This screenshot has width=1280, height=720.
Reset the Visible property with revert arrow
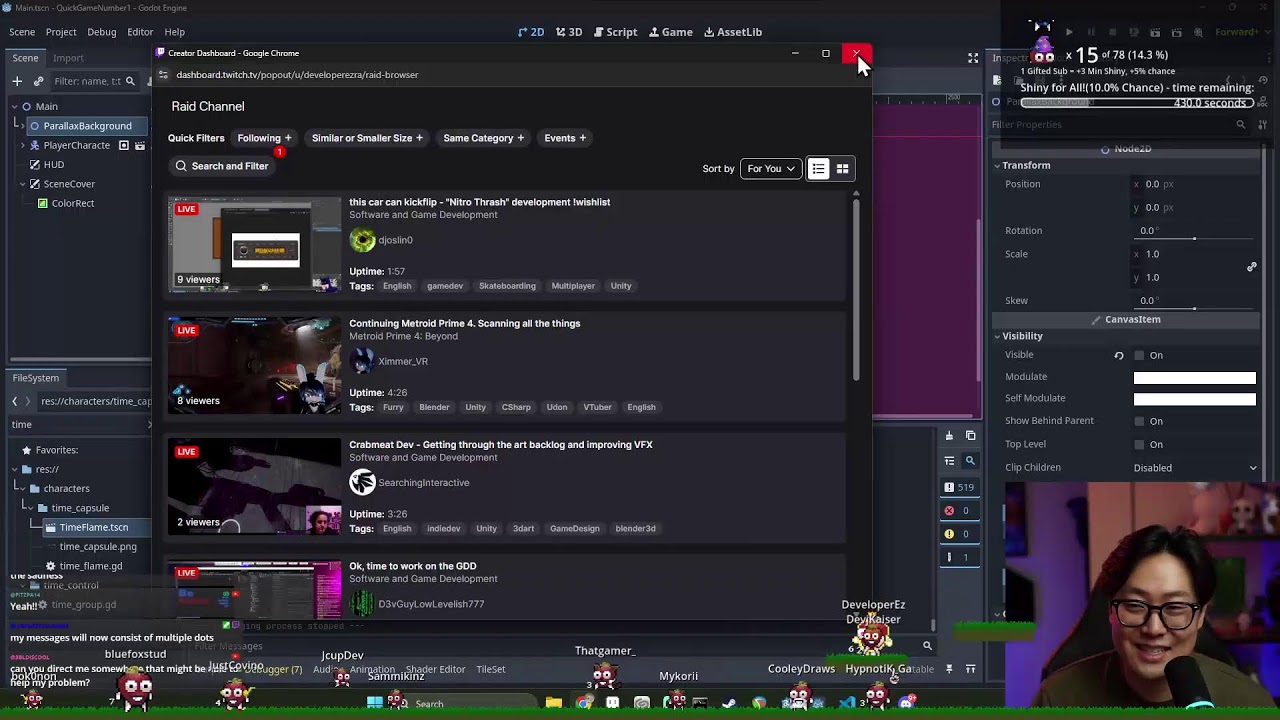pos(1119,355)
